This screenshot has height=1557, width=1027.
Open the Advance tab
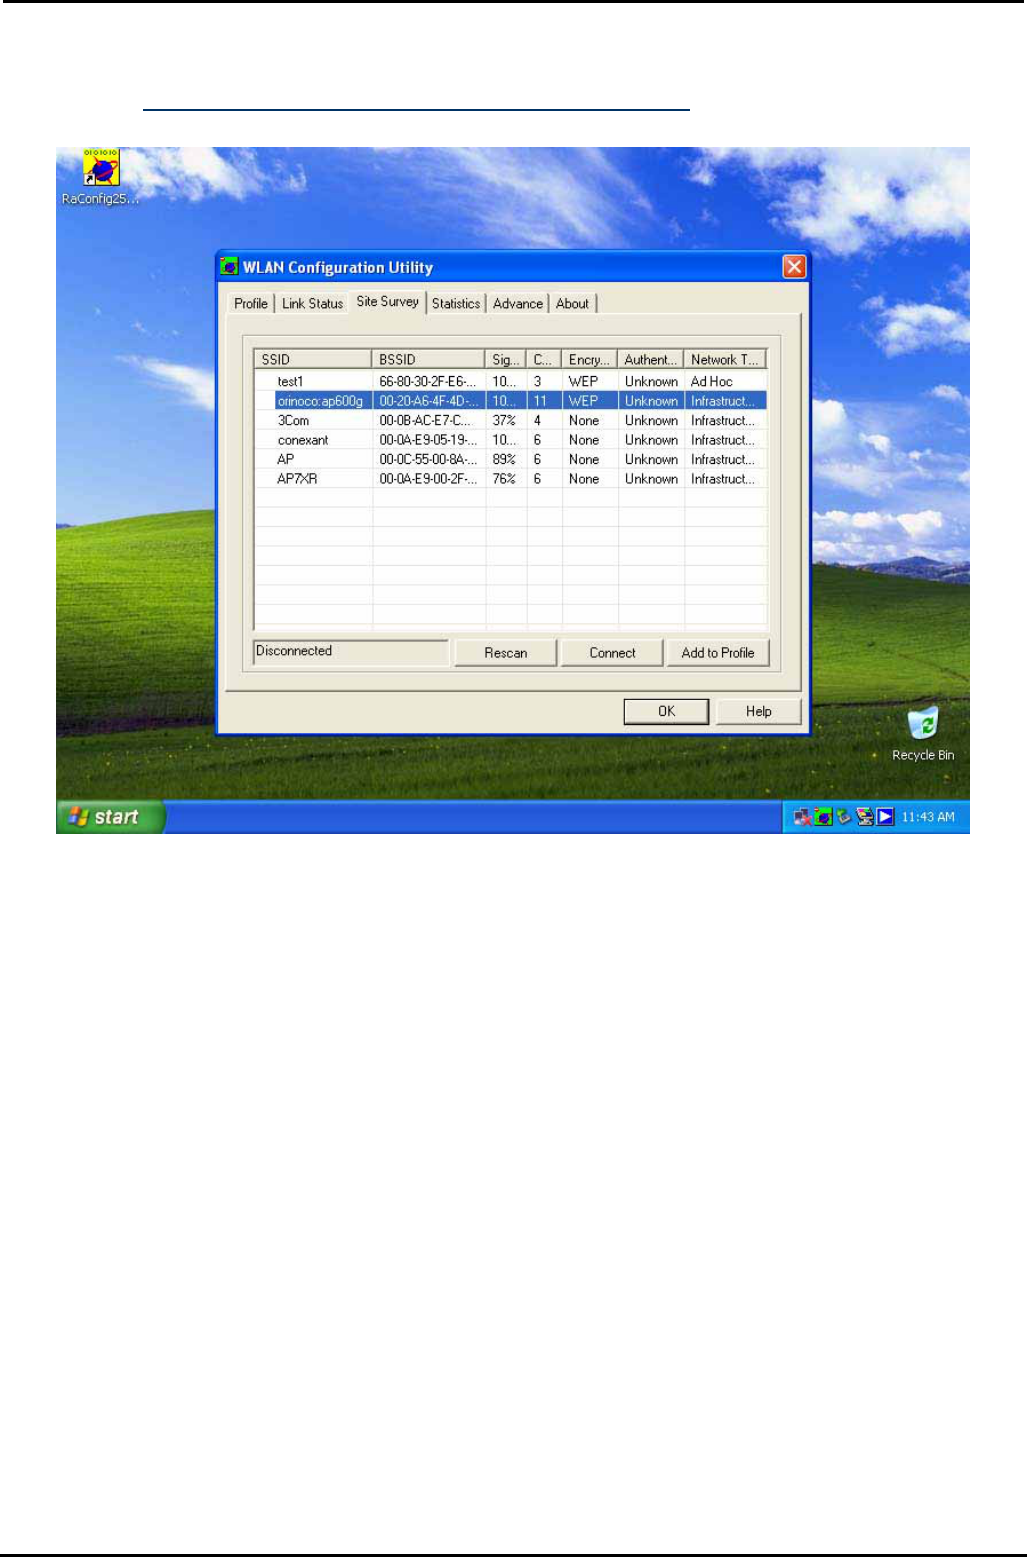518,303
